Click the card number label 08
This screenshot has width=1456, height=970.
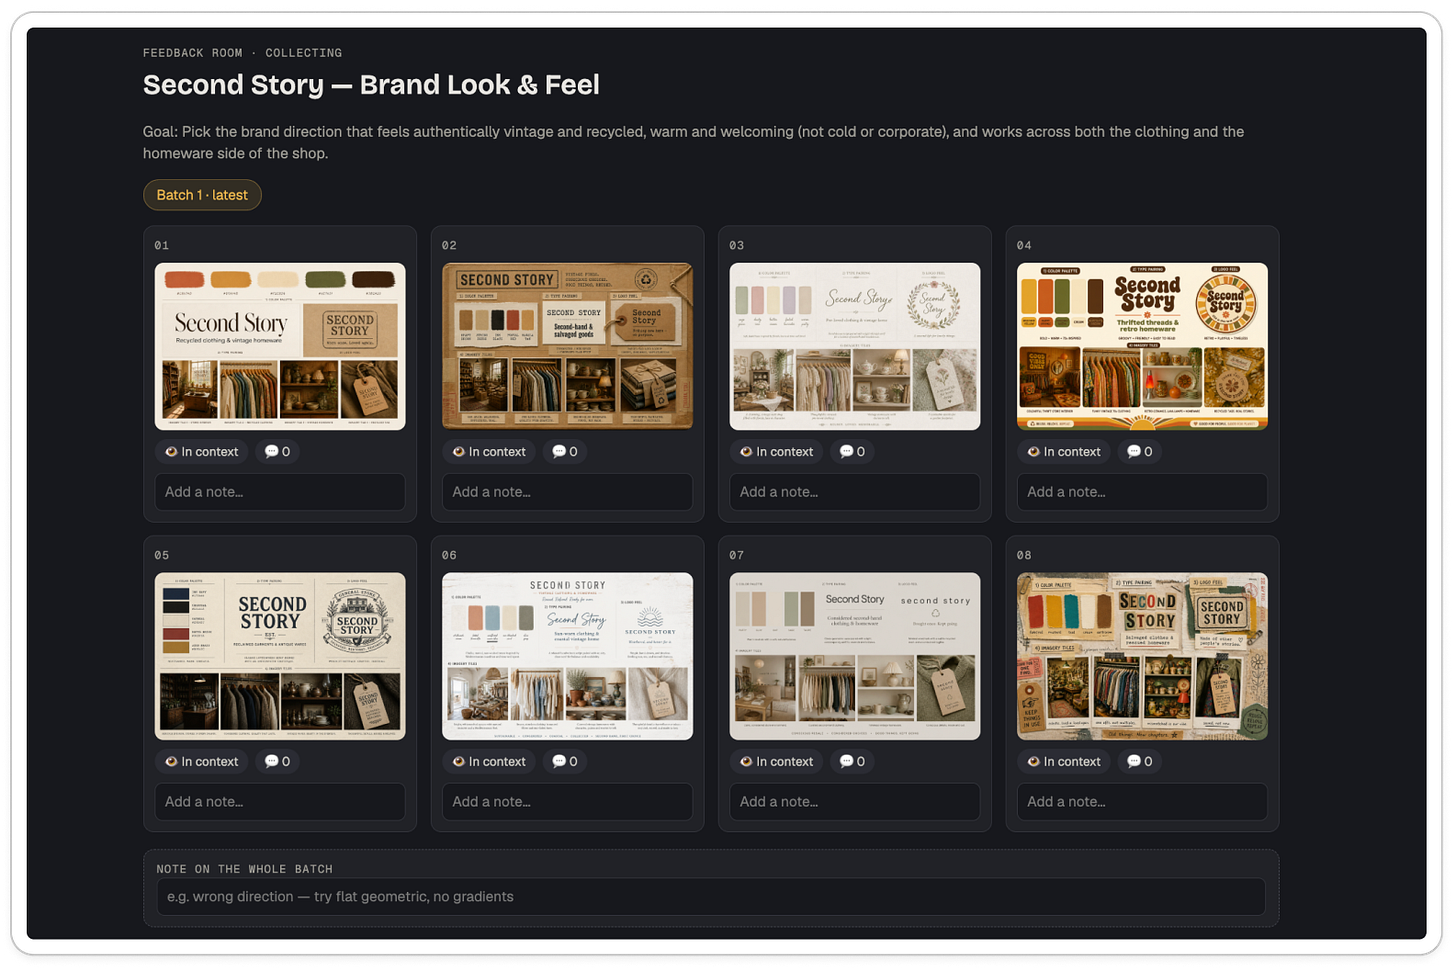click(x=1024, y=555)
